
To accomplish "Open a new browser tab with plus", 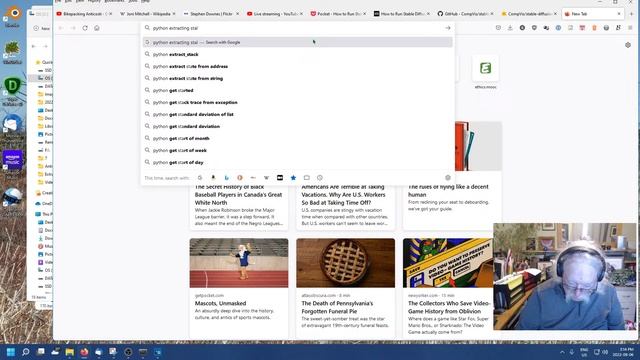I will 631,14.
